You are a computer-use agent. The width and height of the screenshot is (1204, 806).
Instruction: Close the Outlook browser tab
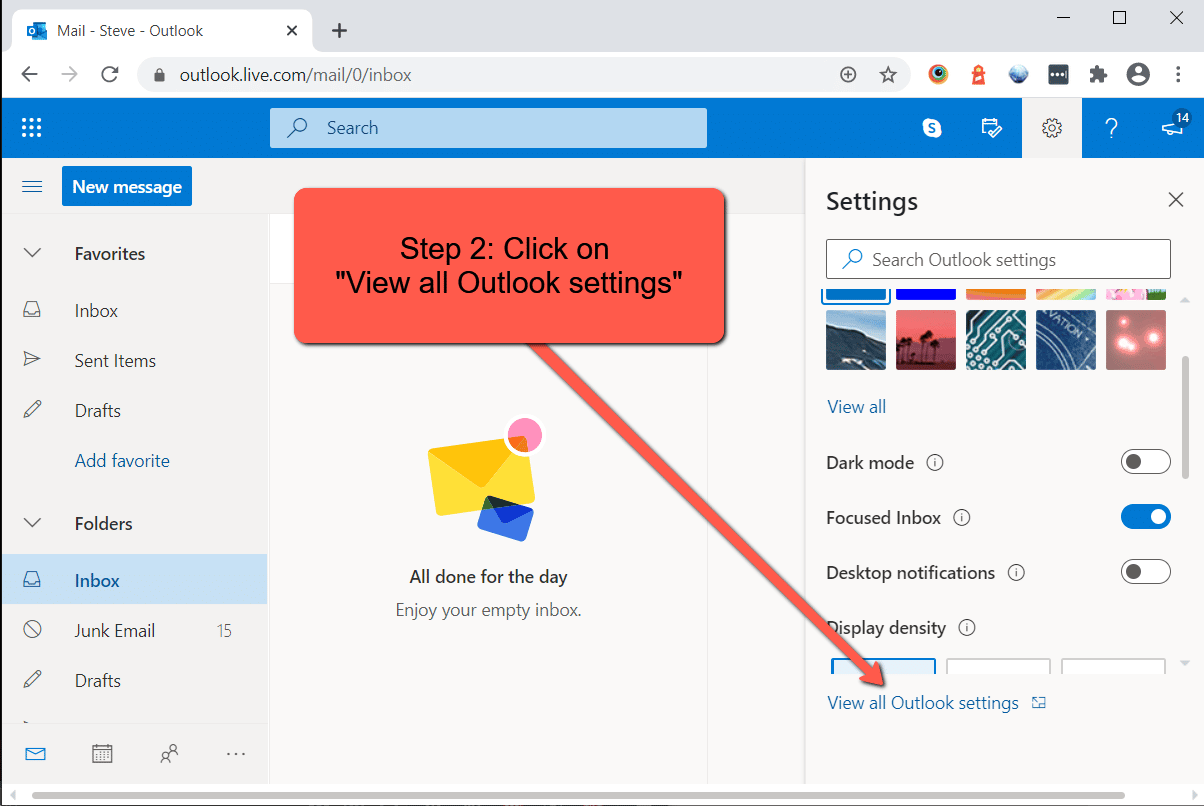[292, 31]
